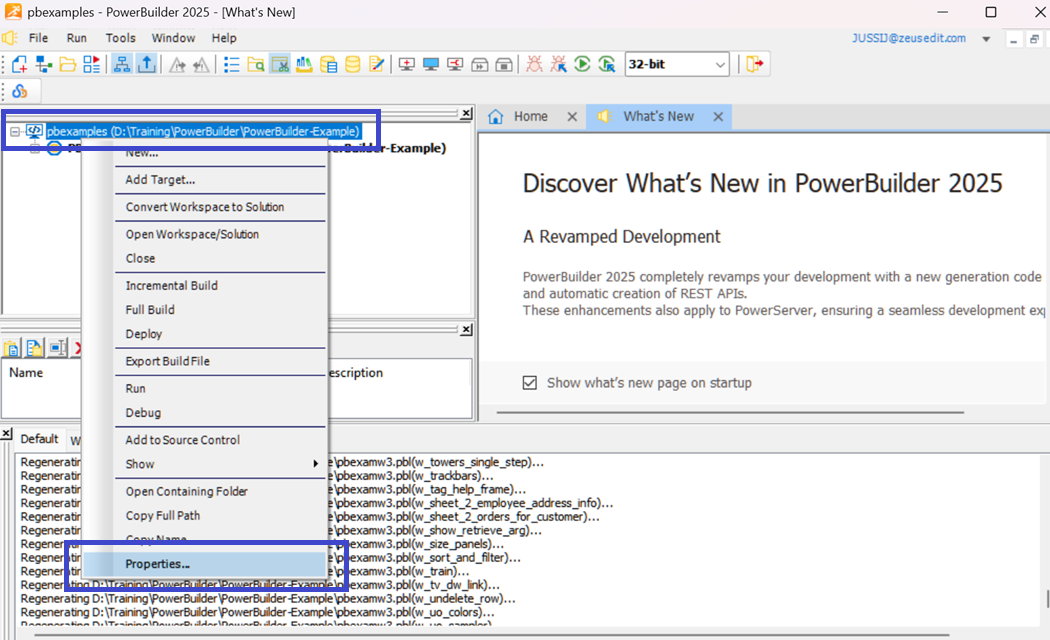Click the Edit file pencil icon
Screen dimensions: 1050x640
376,64
